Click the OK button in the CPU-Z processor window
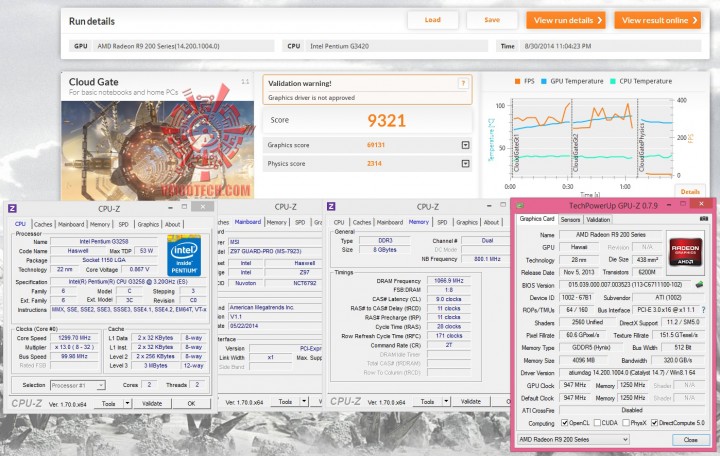This screenshot has height=456, width=720. click(191, 404)
